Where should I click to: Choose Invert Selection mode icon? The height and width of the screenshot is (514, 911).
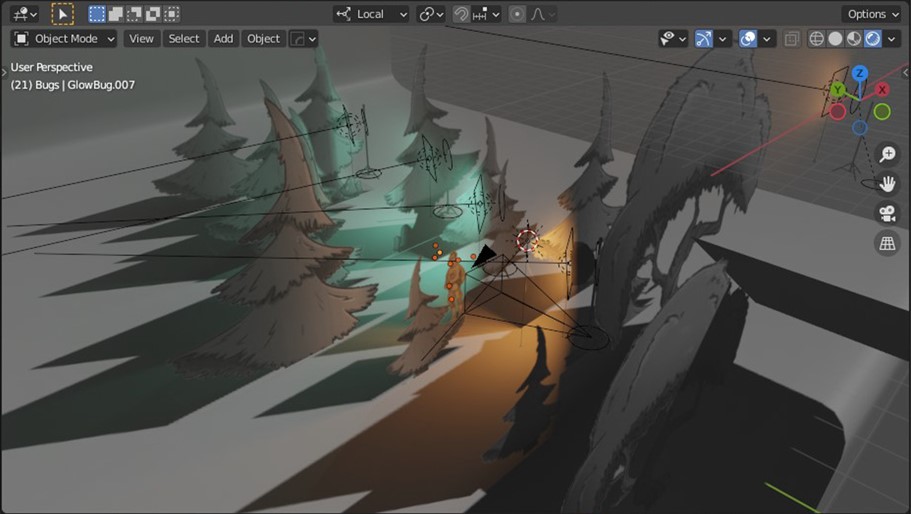(x=153, y=14)
